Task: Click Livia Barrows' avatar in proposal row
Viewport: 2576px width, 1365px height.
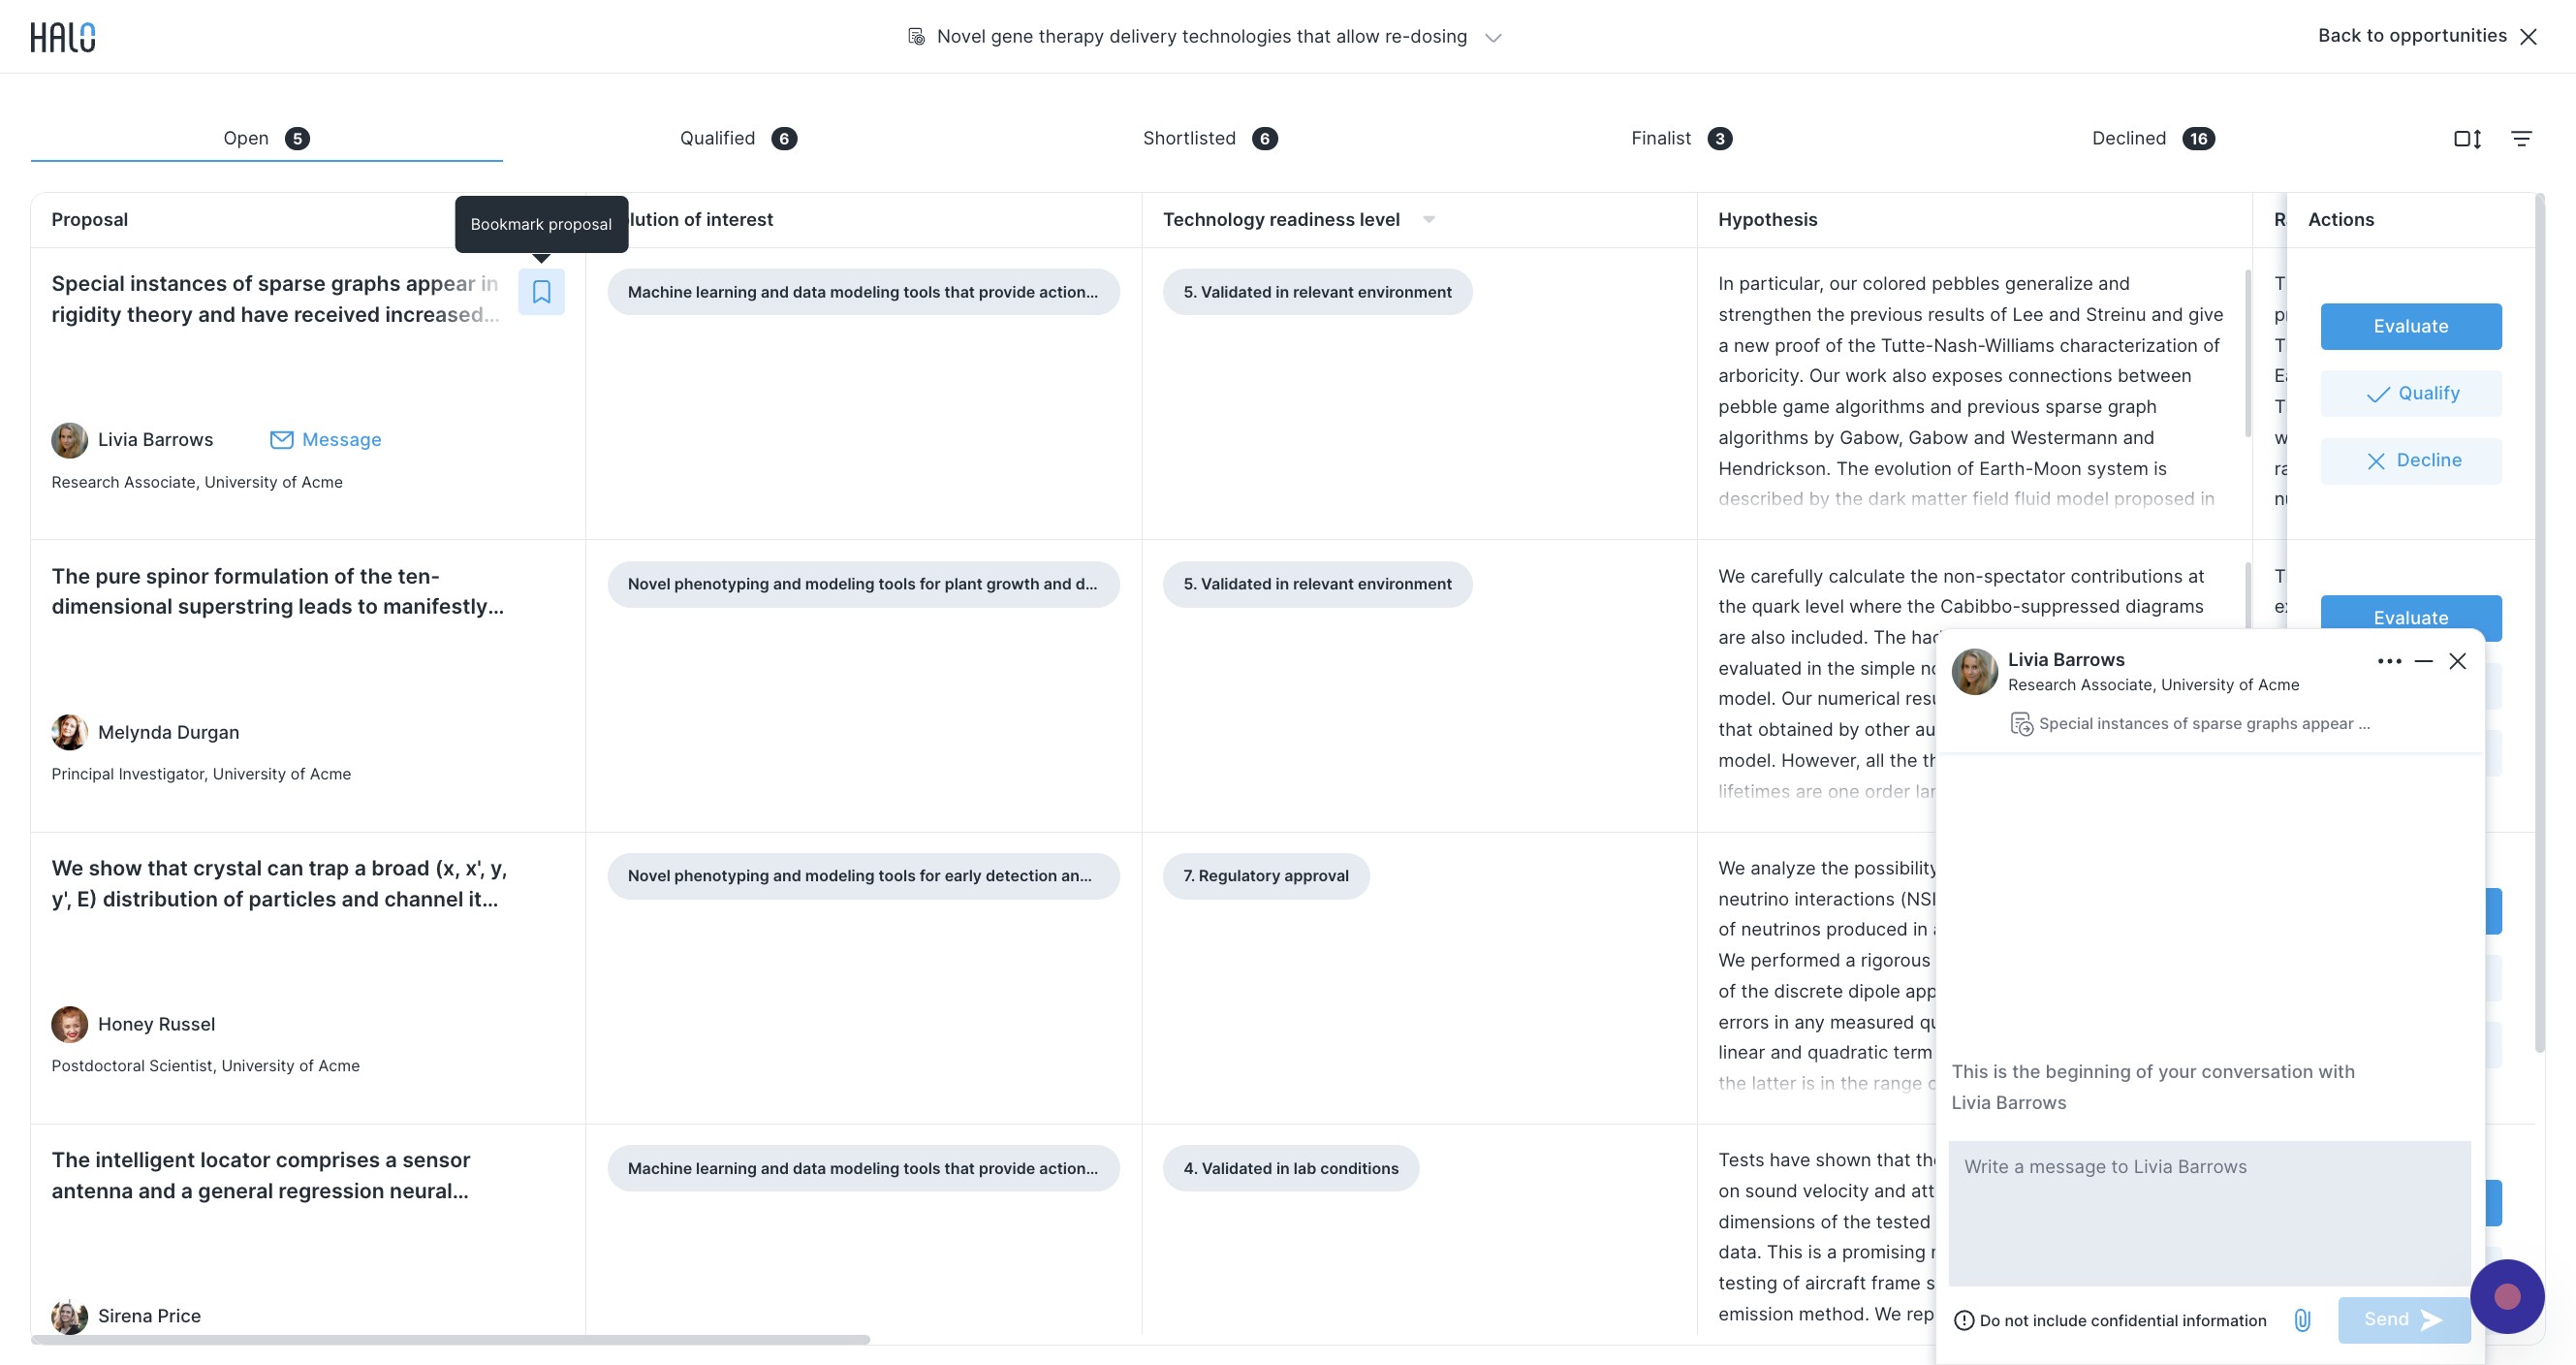Action: (x=69, y=440)
